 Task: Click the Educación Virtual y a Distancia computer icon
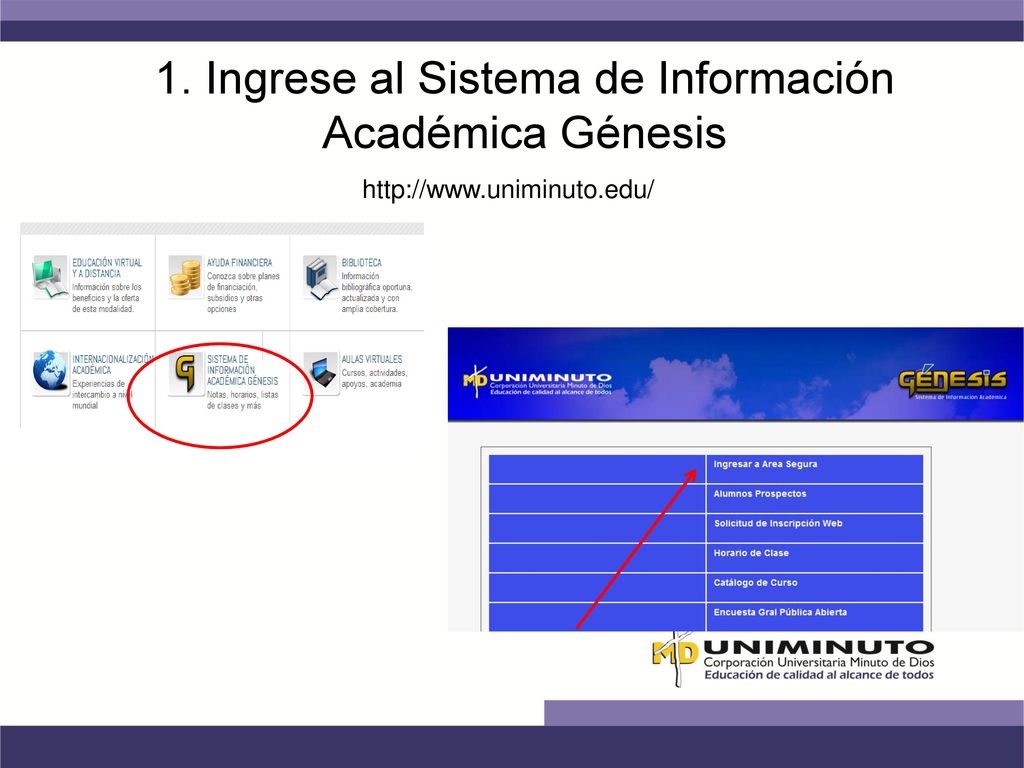(x=50, y=277)
